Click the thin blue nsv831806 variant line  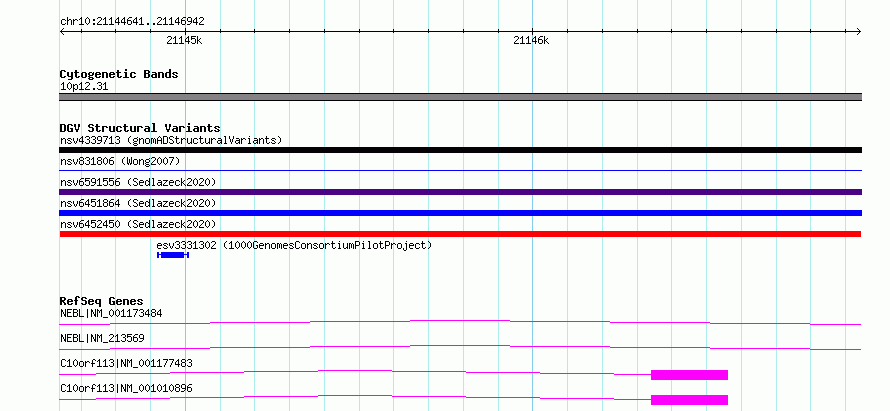click(460, 170)
